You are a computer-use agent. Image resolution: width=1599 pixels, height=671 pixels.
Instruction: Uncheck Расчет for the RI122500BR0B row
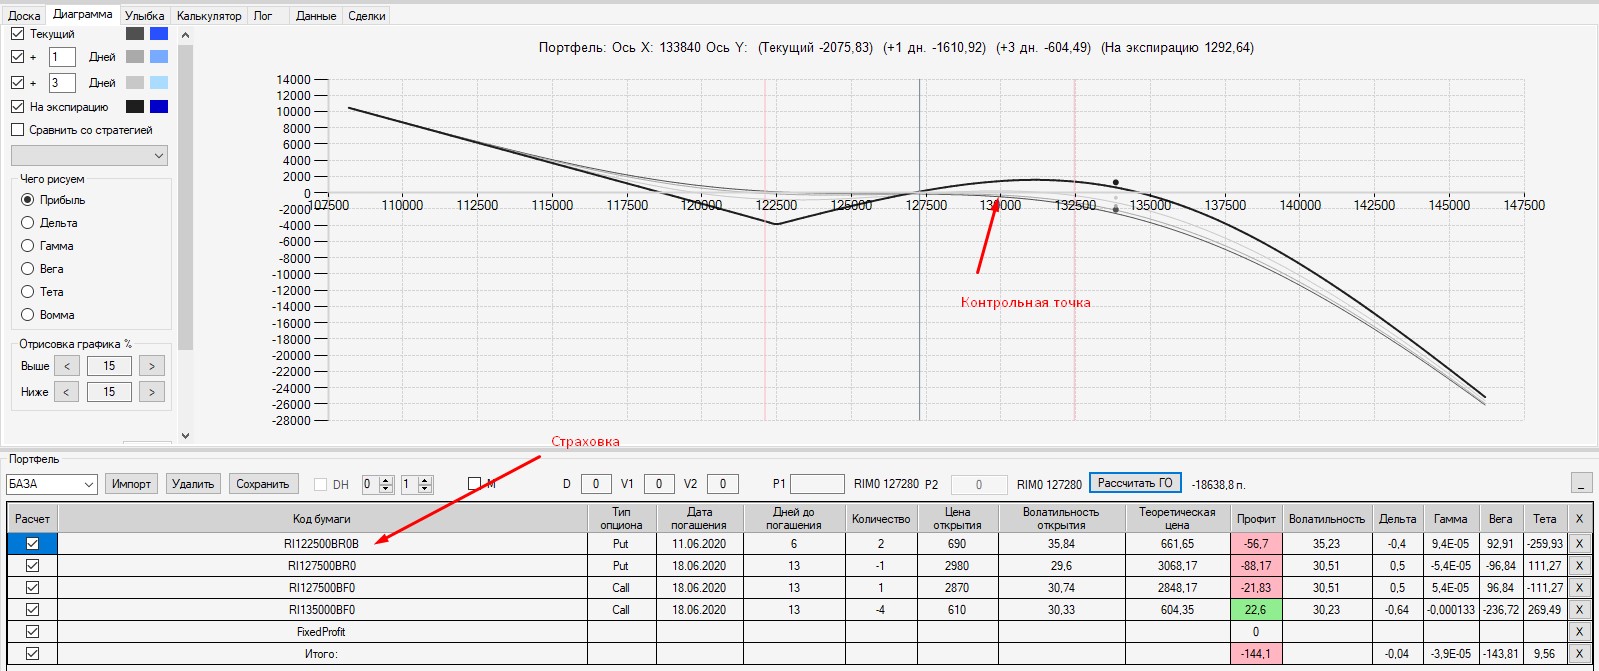[33, 544]
